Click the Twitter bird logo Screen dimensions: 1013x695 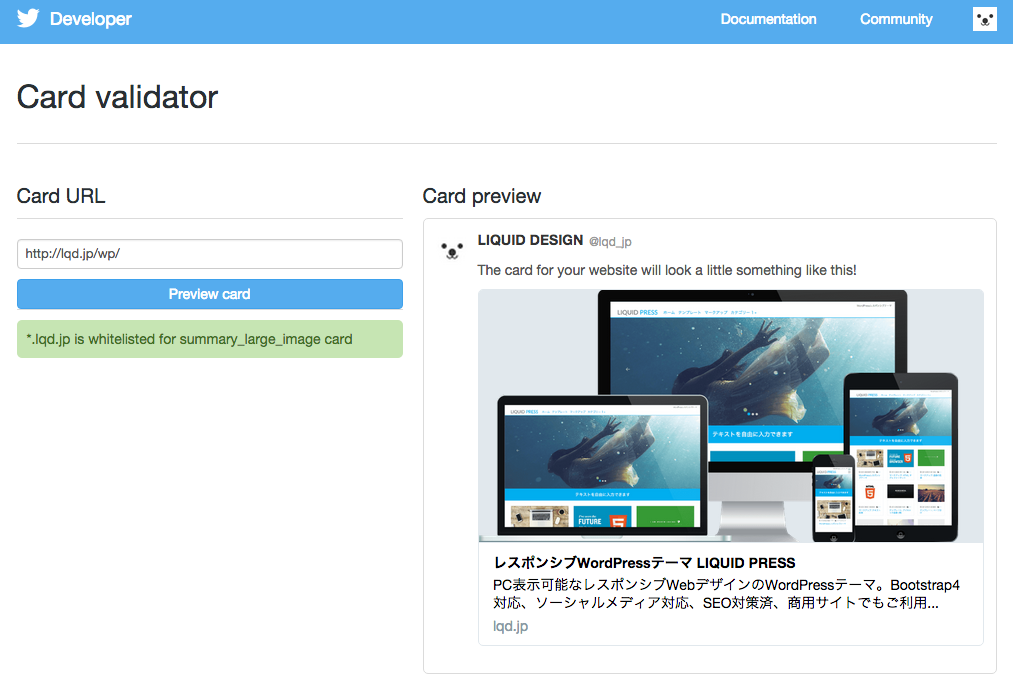point(28,18)
